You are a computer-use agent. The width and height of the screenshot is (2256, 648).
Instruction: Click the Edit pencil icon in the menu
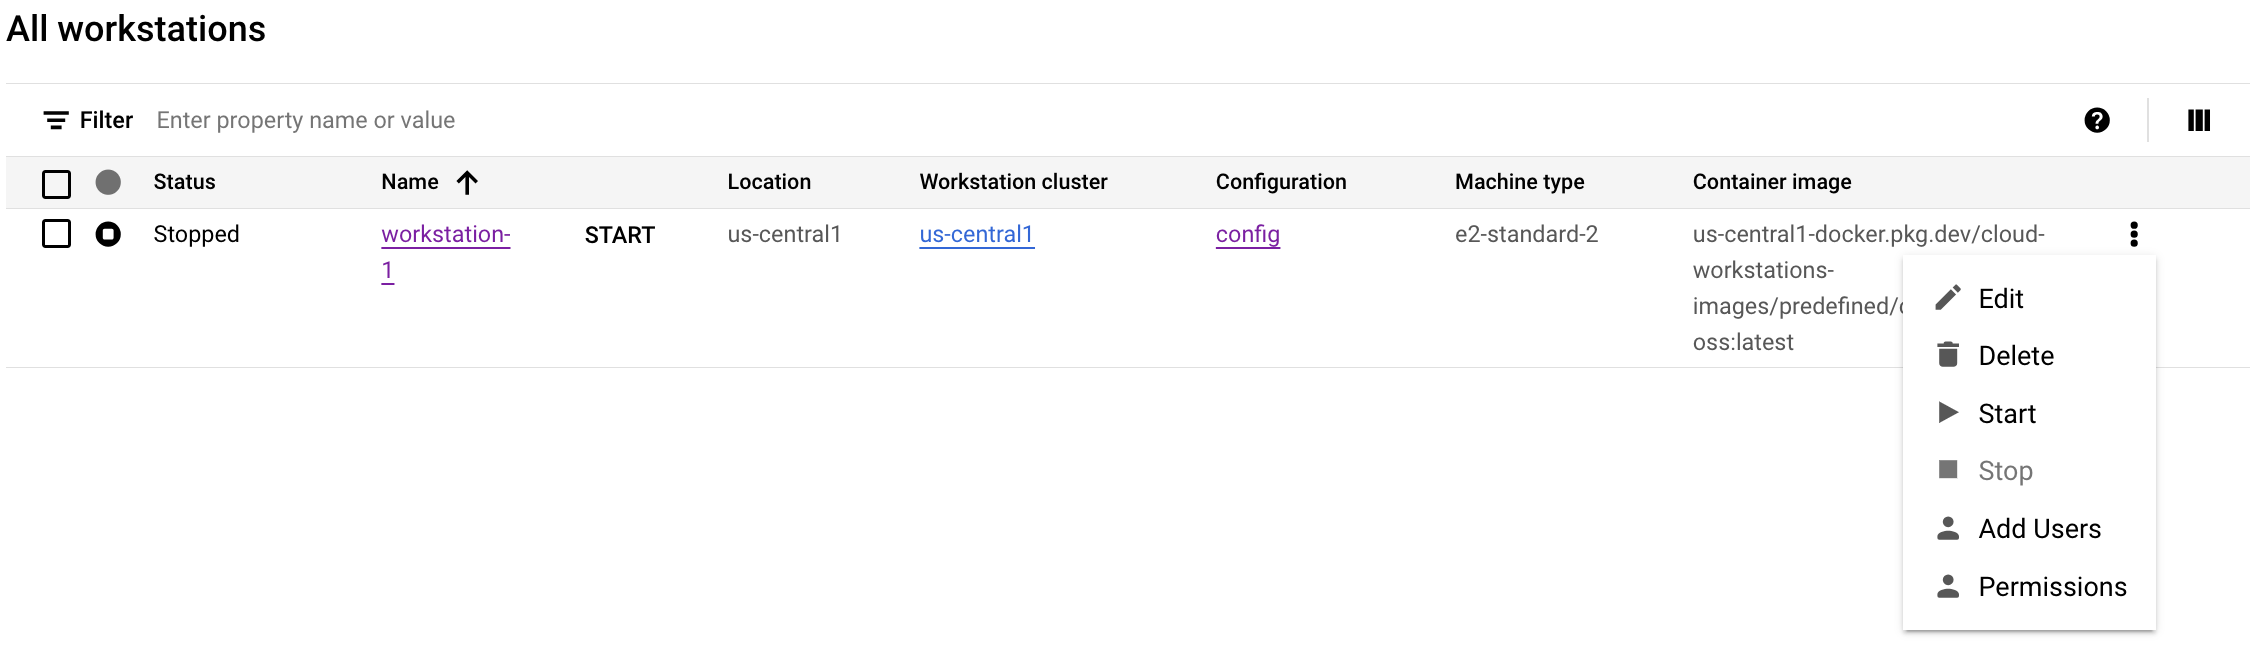point(1946,297)
